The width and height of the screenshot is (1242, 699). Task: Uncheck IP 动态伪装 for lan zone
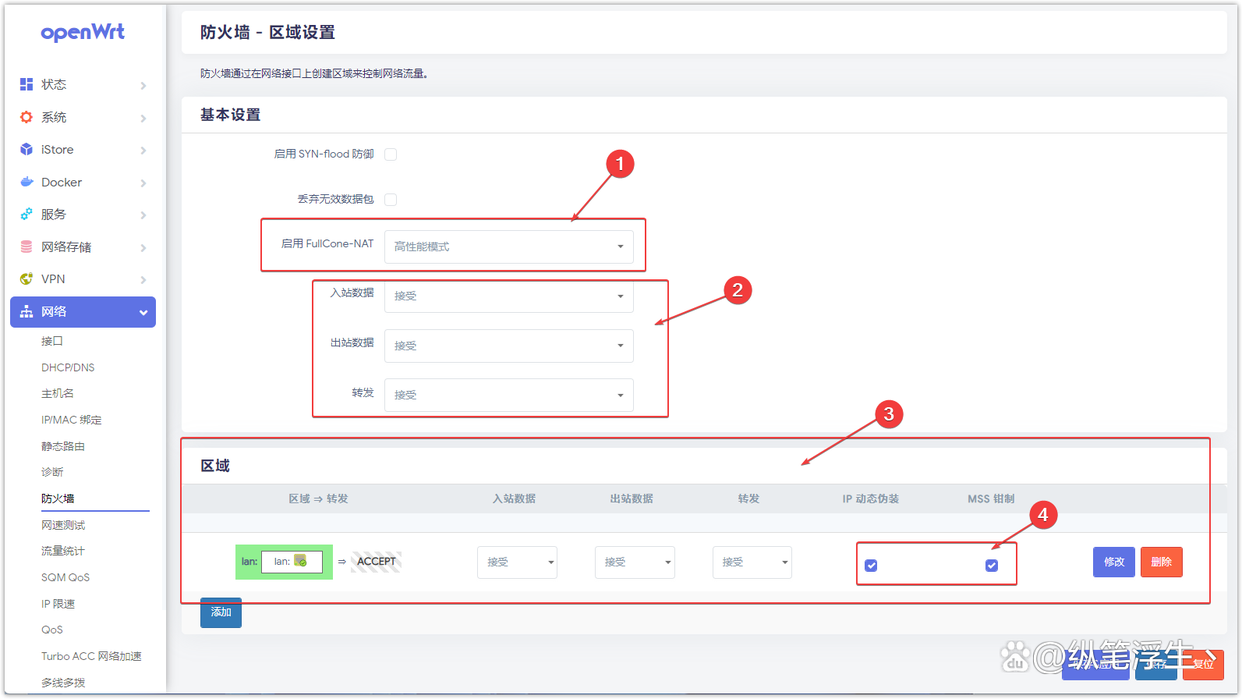click(x=871, y=565)
